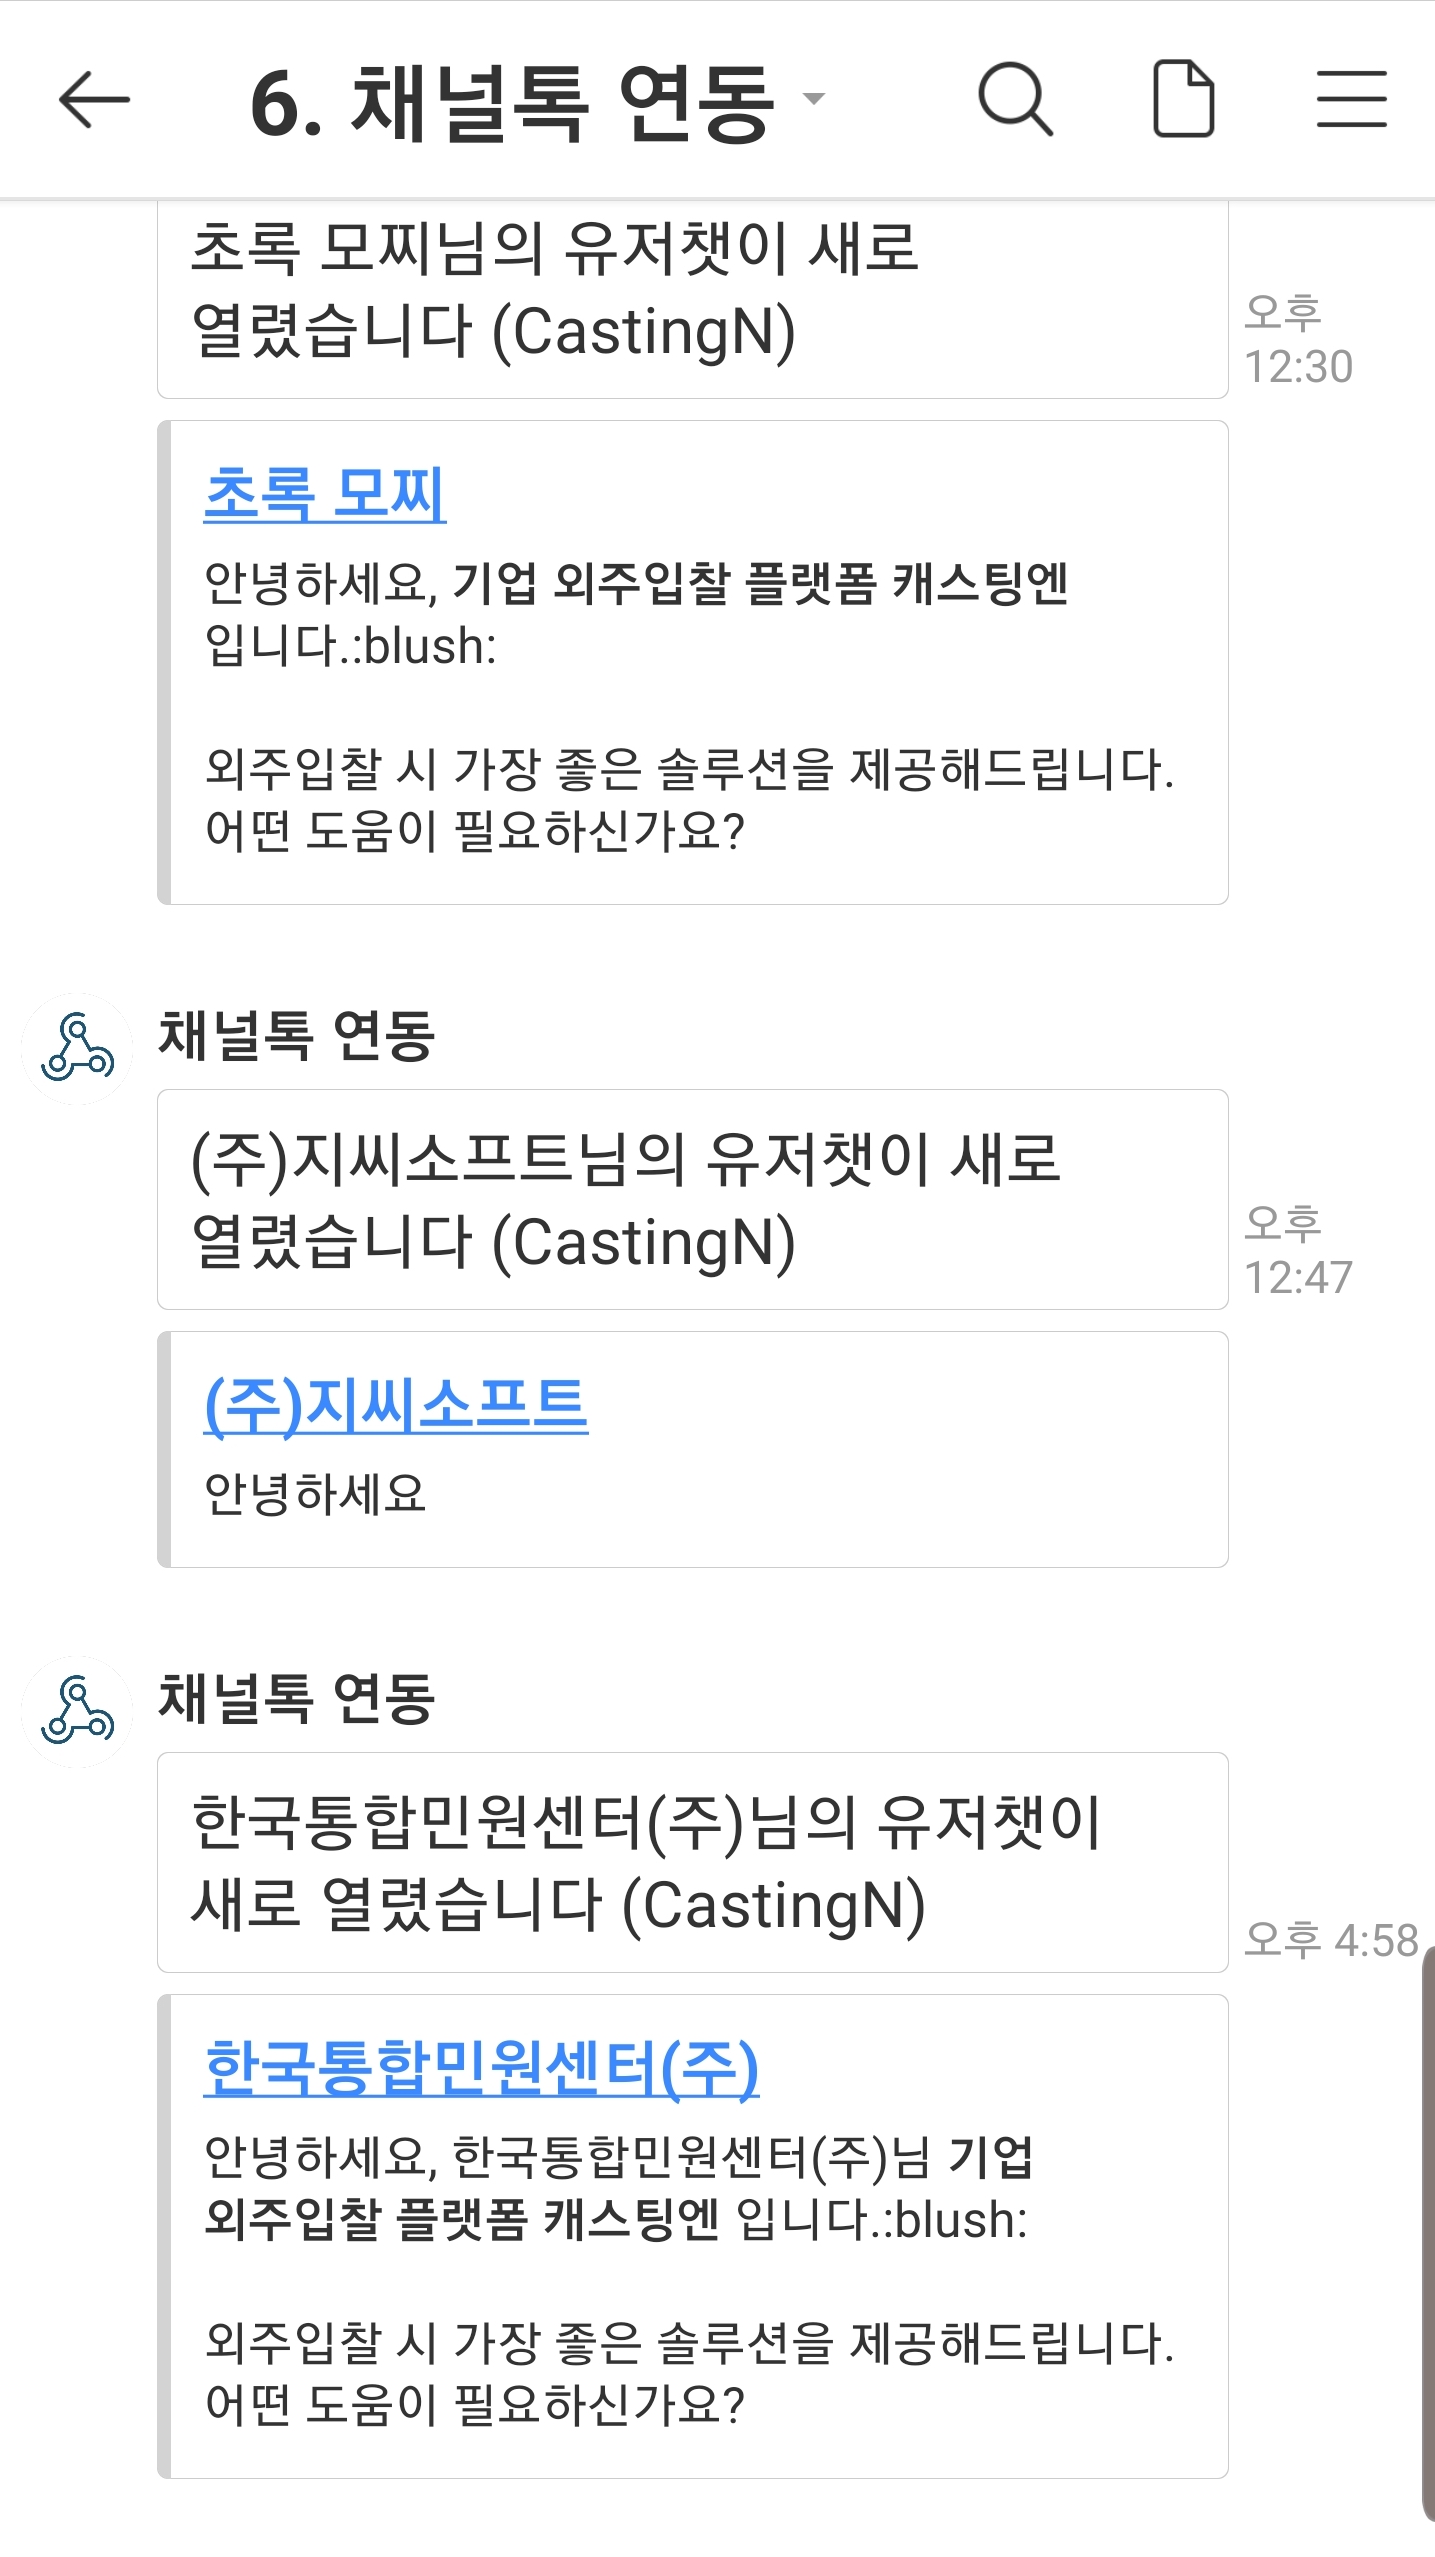Open search with the magnifier icon
This screenshot has width=1435, height=2557.
click(1014, 99)
